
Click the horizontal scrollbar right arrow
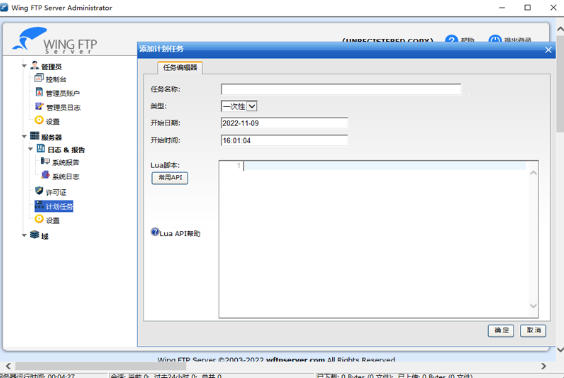pyautogui.click(x=543, y=366)
